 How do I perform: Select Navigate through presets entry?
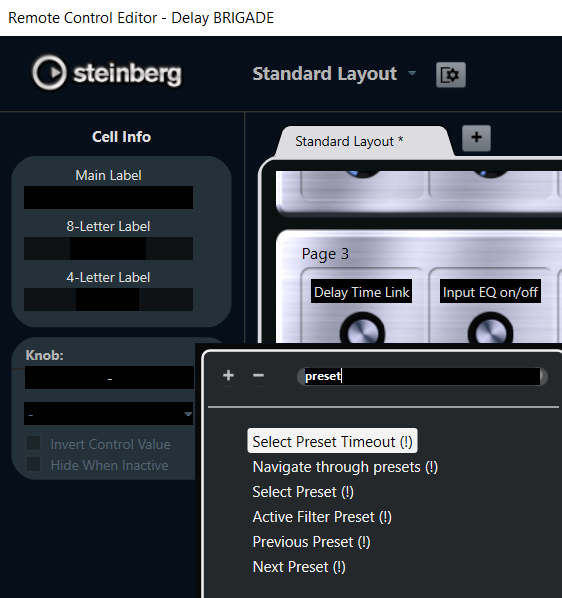pos(345,467)
